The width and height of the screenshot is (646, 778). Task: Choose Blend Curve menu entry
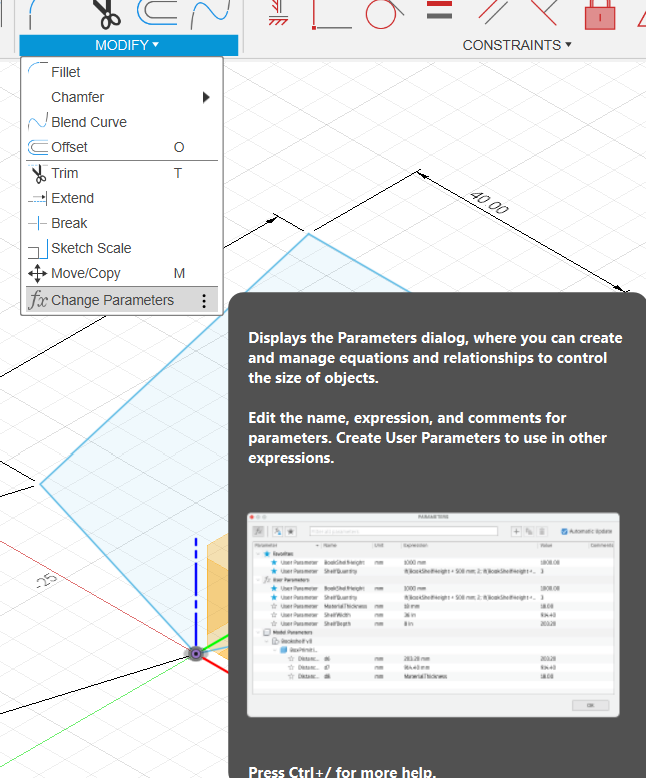click(122, 122)
